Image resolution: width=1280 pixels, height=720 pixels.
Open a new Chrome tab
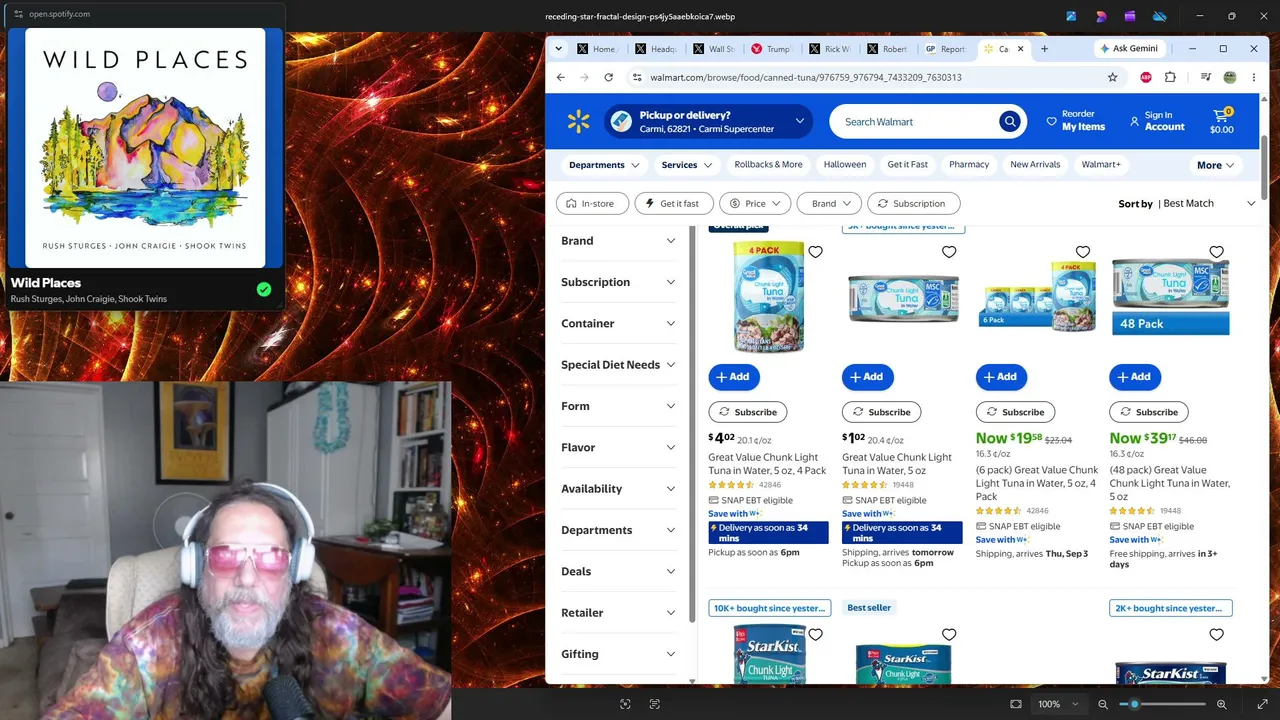(1044, 49)
